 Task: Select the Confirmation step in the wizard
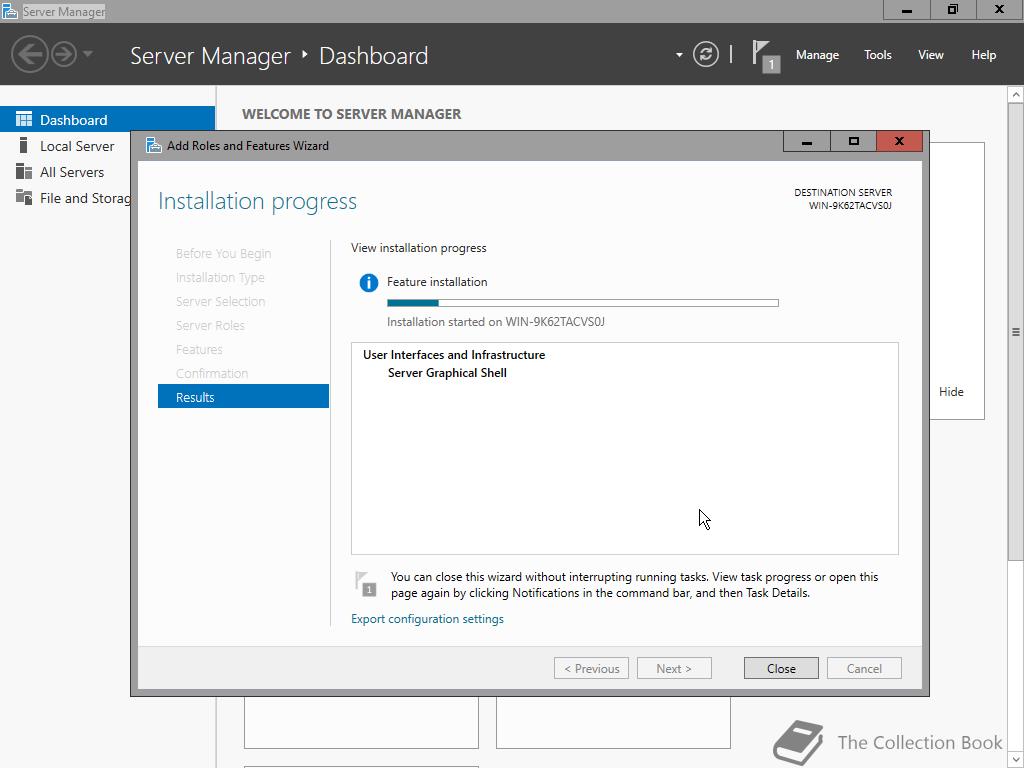point(212,374)
